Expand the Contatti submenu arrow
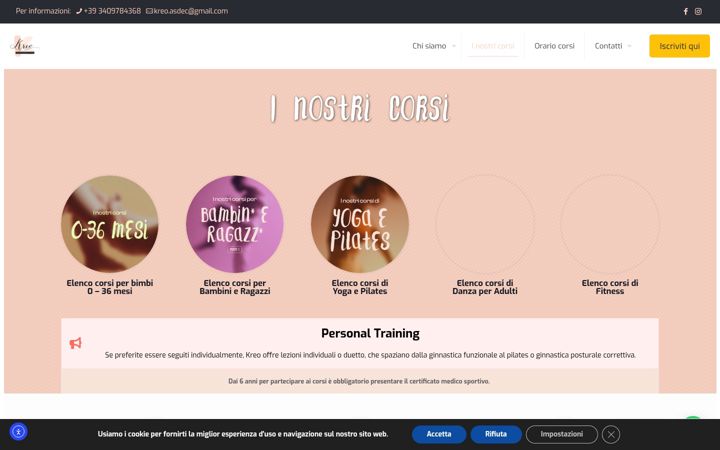 pos(629,46)
